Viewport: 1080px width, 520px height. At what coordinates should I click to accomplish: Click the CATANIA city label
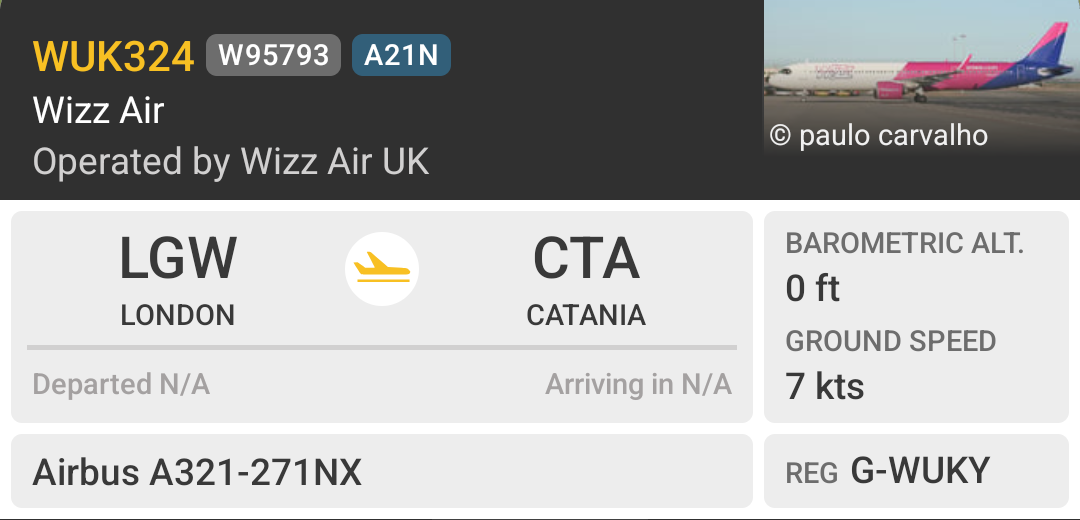click(x=586, y=315)
